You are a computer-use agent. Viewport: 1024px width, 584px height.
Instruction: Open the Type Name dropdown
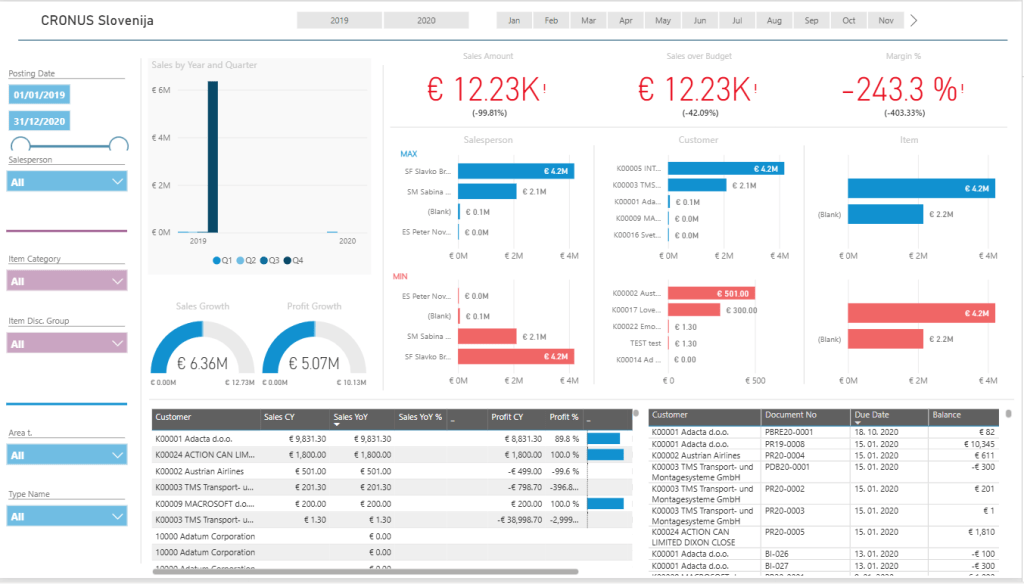pyautogui.click(x=67, y=516)
